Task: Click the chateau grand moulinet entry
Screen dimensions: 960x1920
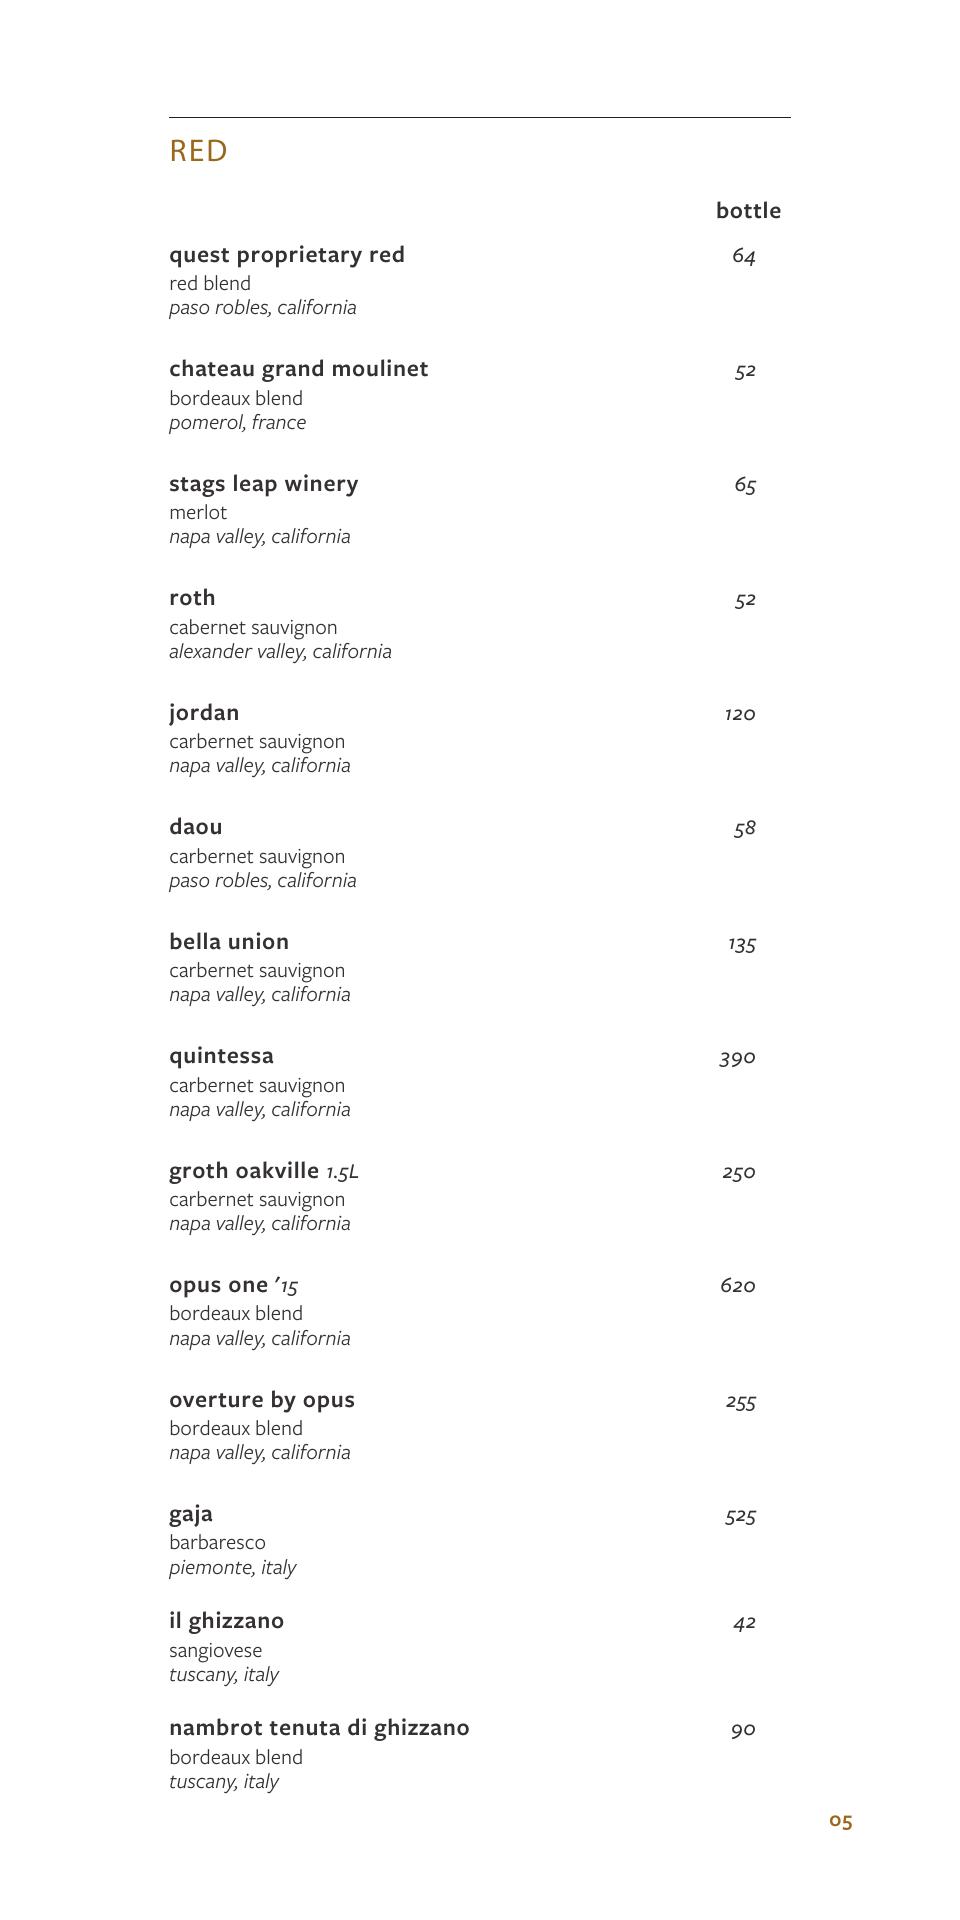Action: click(298, 369)
